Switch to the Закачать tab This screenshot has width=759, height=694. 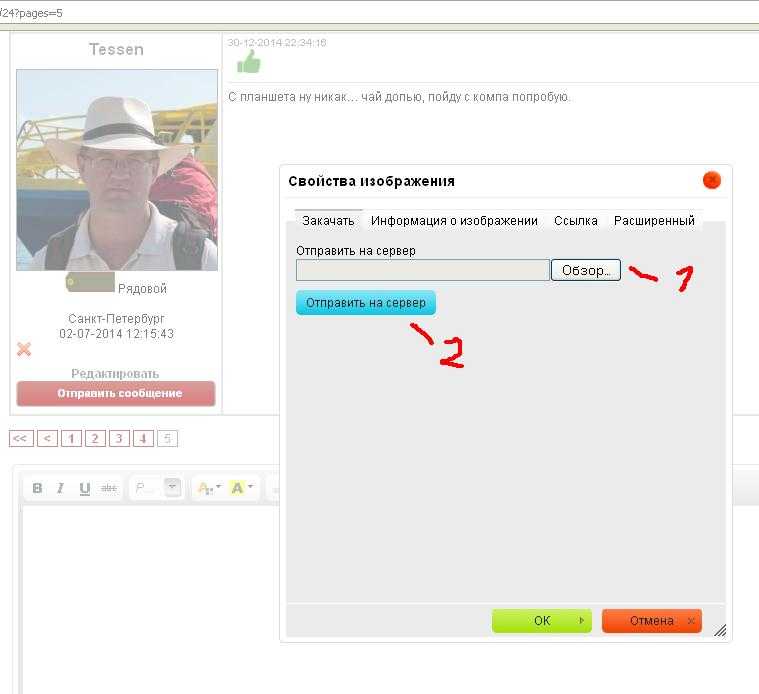click(328, 221)
